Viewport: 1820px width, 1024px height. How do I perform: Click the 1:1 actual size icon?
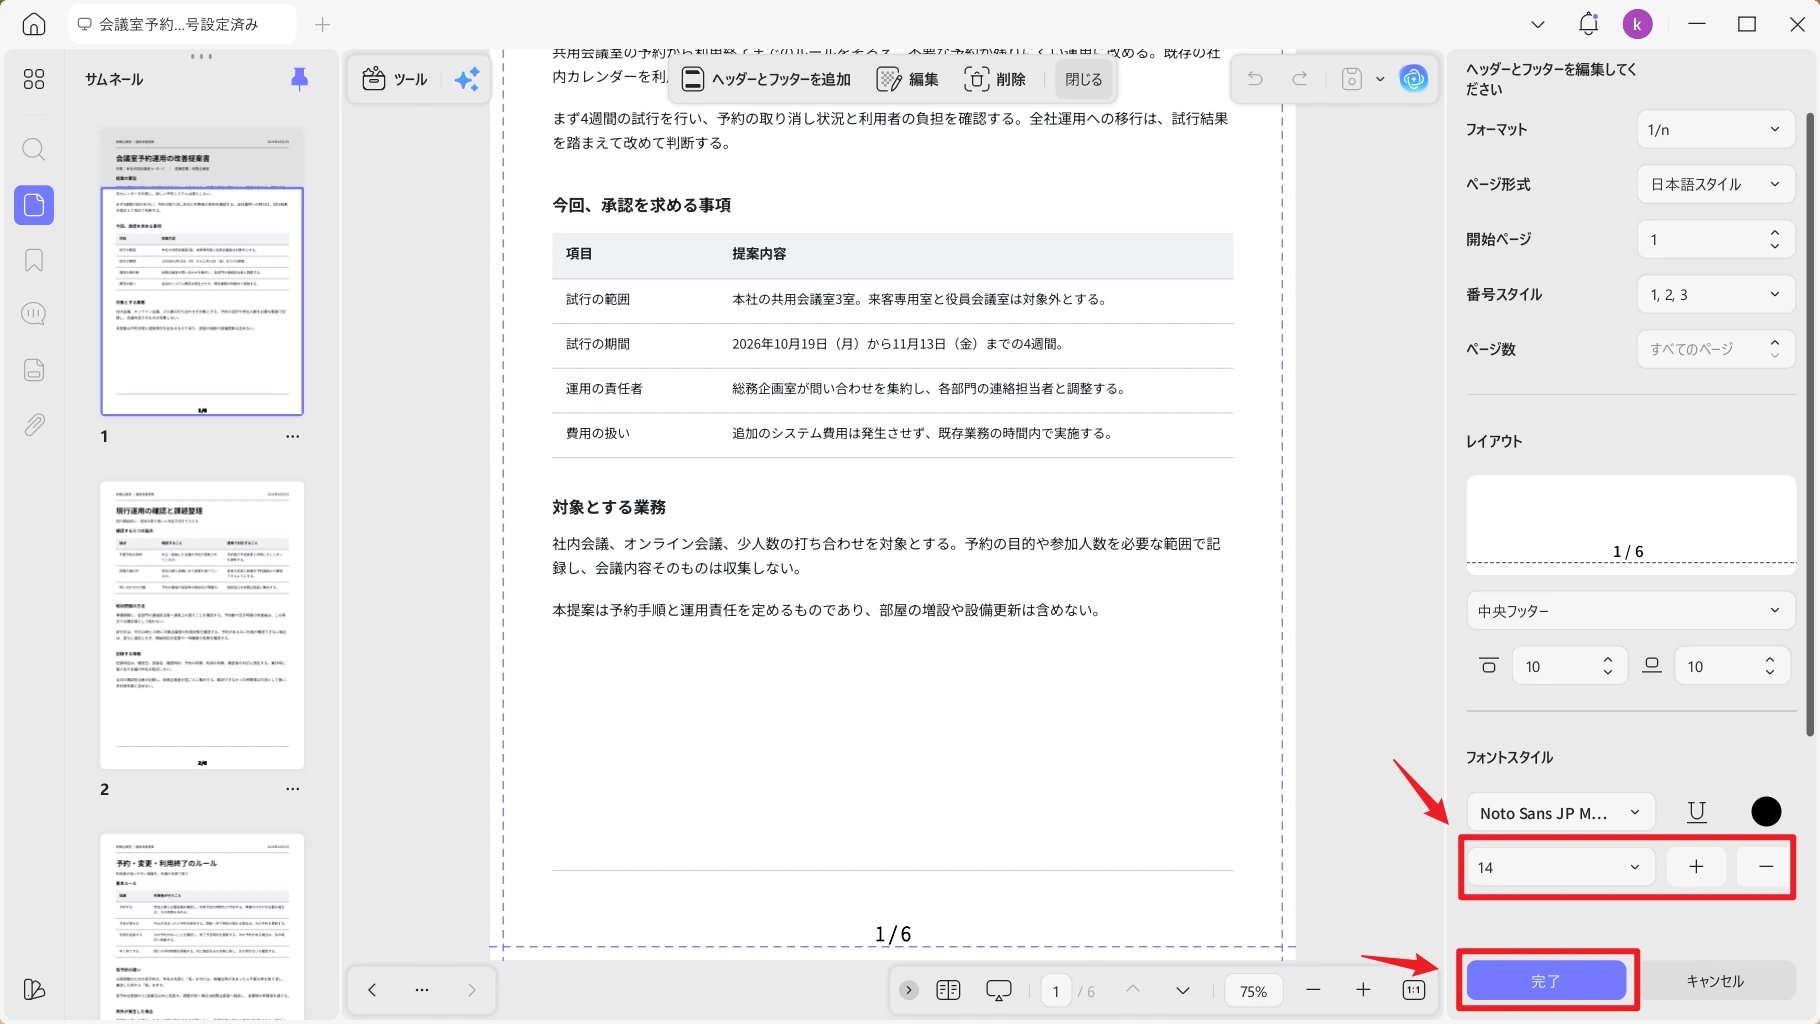tap(1413, 990)
